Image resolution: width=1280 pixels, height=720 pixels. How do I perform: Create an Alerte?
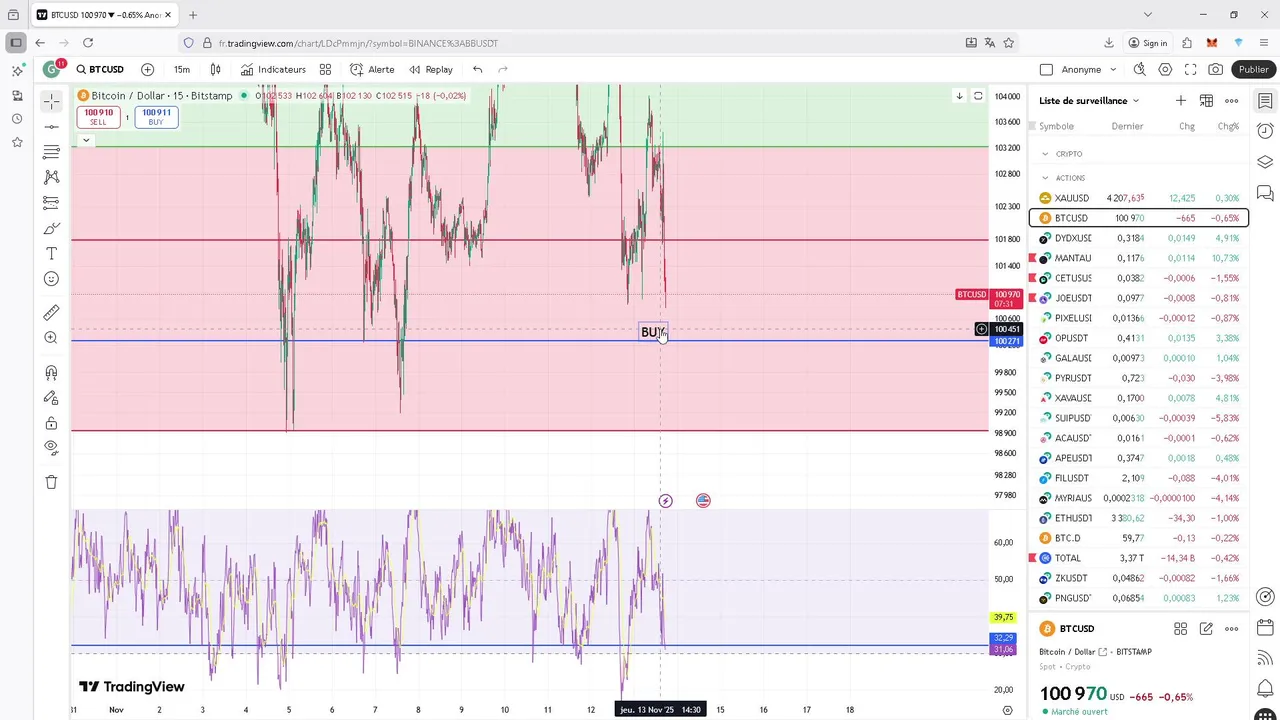(x=372, y=69)
